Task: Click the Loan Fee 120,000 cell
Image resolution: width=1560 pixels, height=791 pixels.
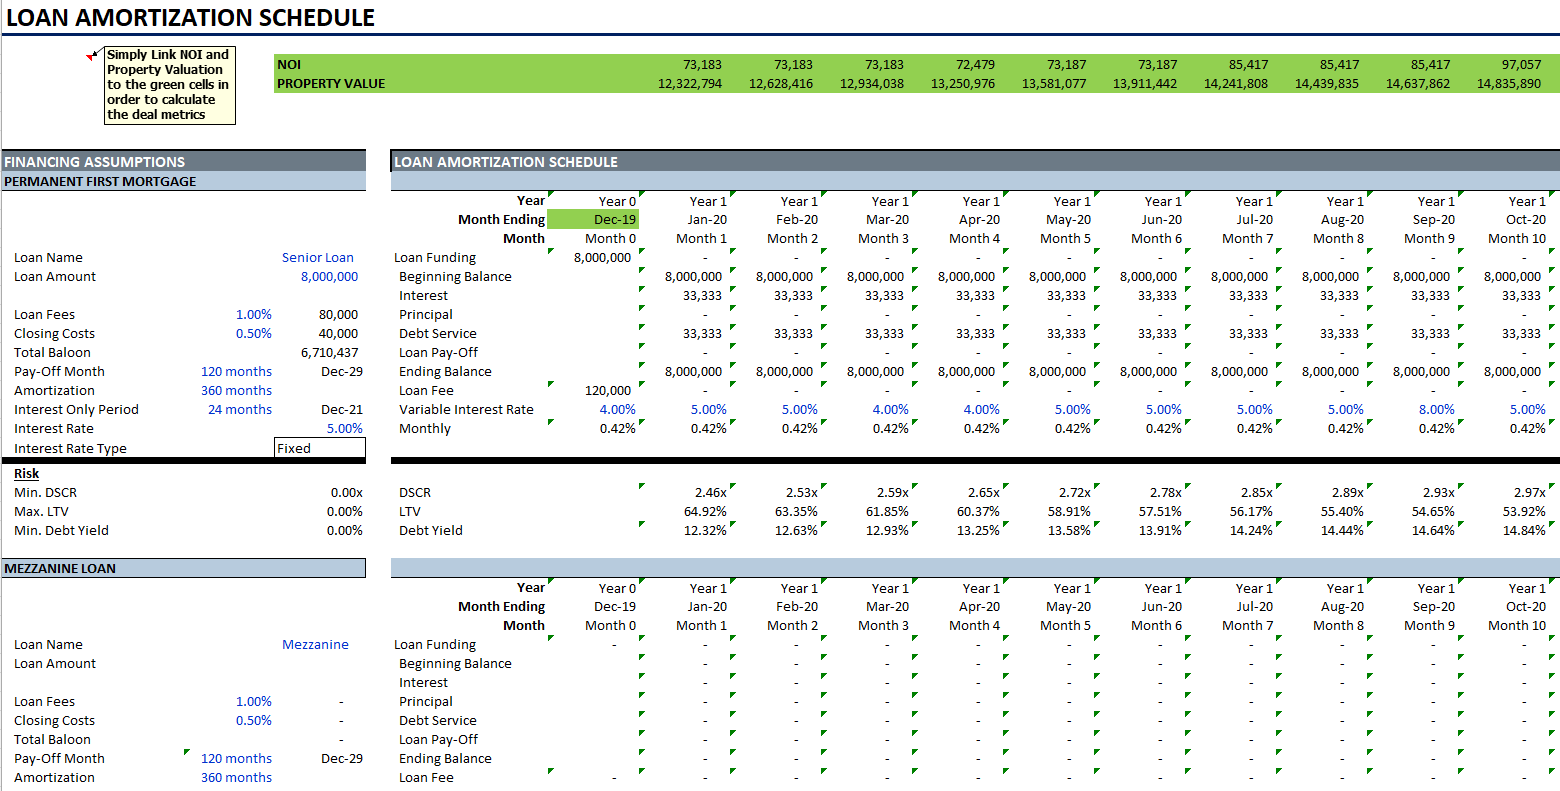Action: click(608, 390)
